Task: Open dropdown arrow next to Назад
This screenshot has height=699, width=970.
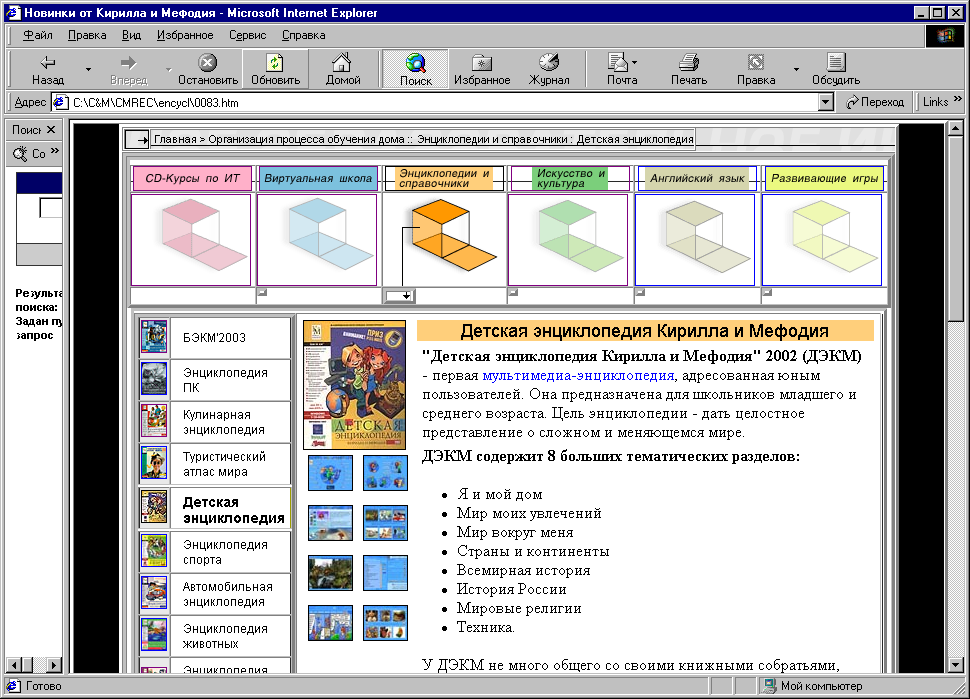Action: click(88, 69)
